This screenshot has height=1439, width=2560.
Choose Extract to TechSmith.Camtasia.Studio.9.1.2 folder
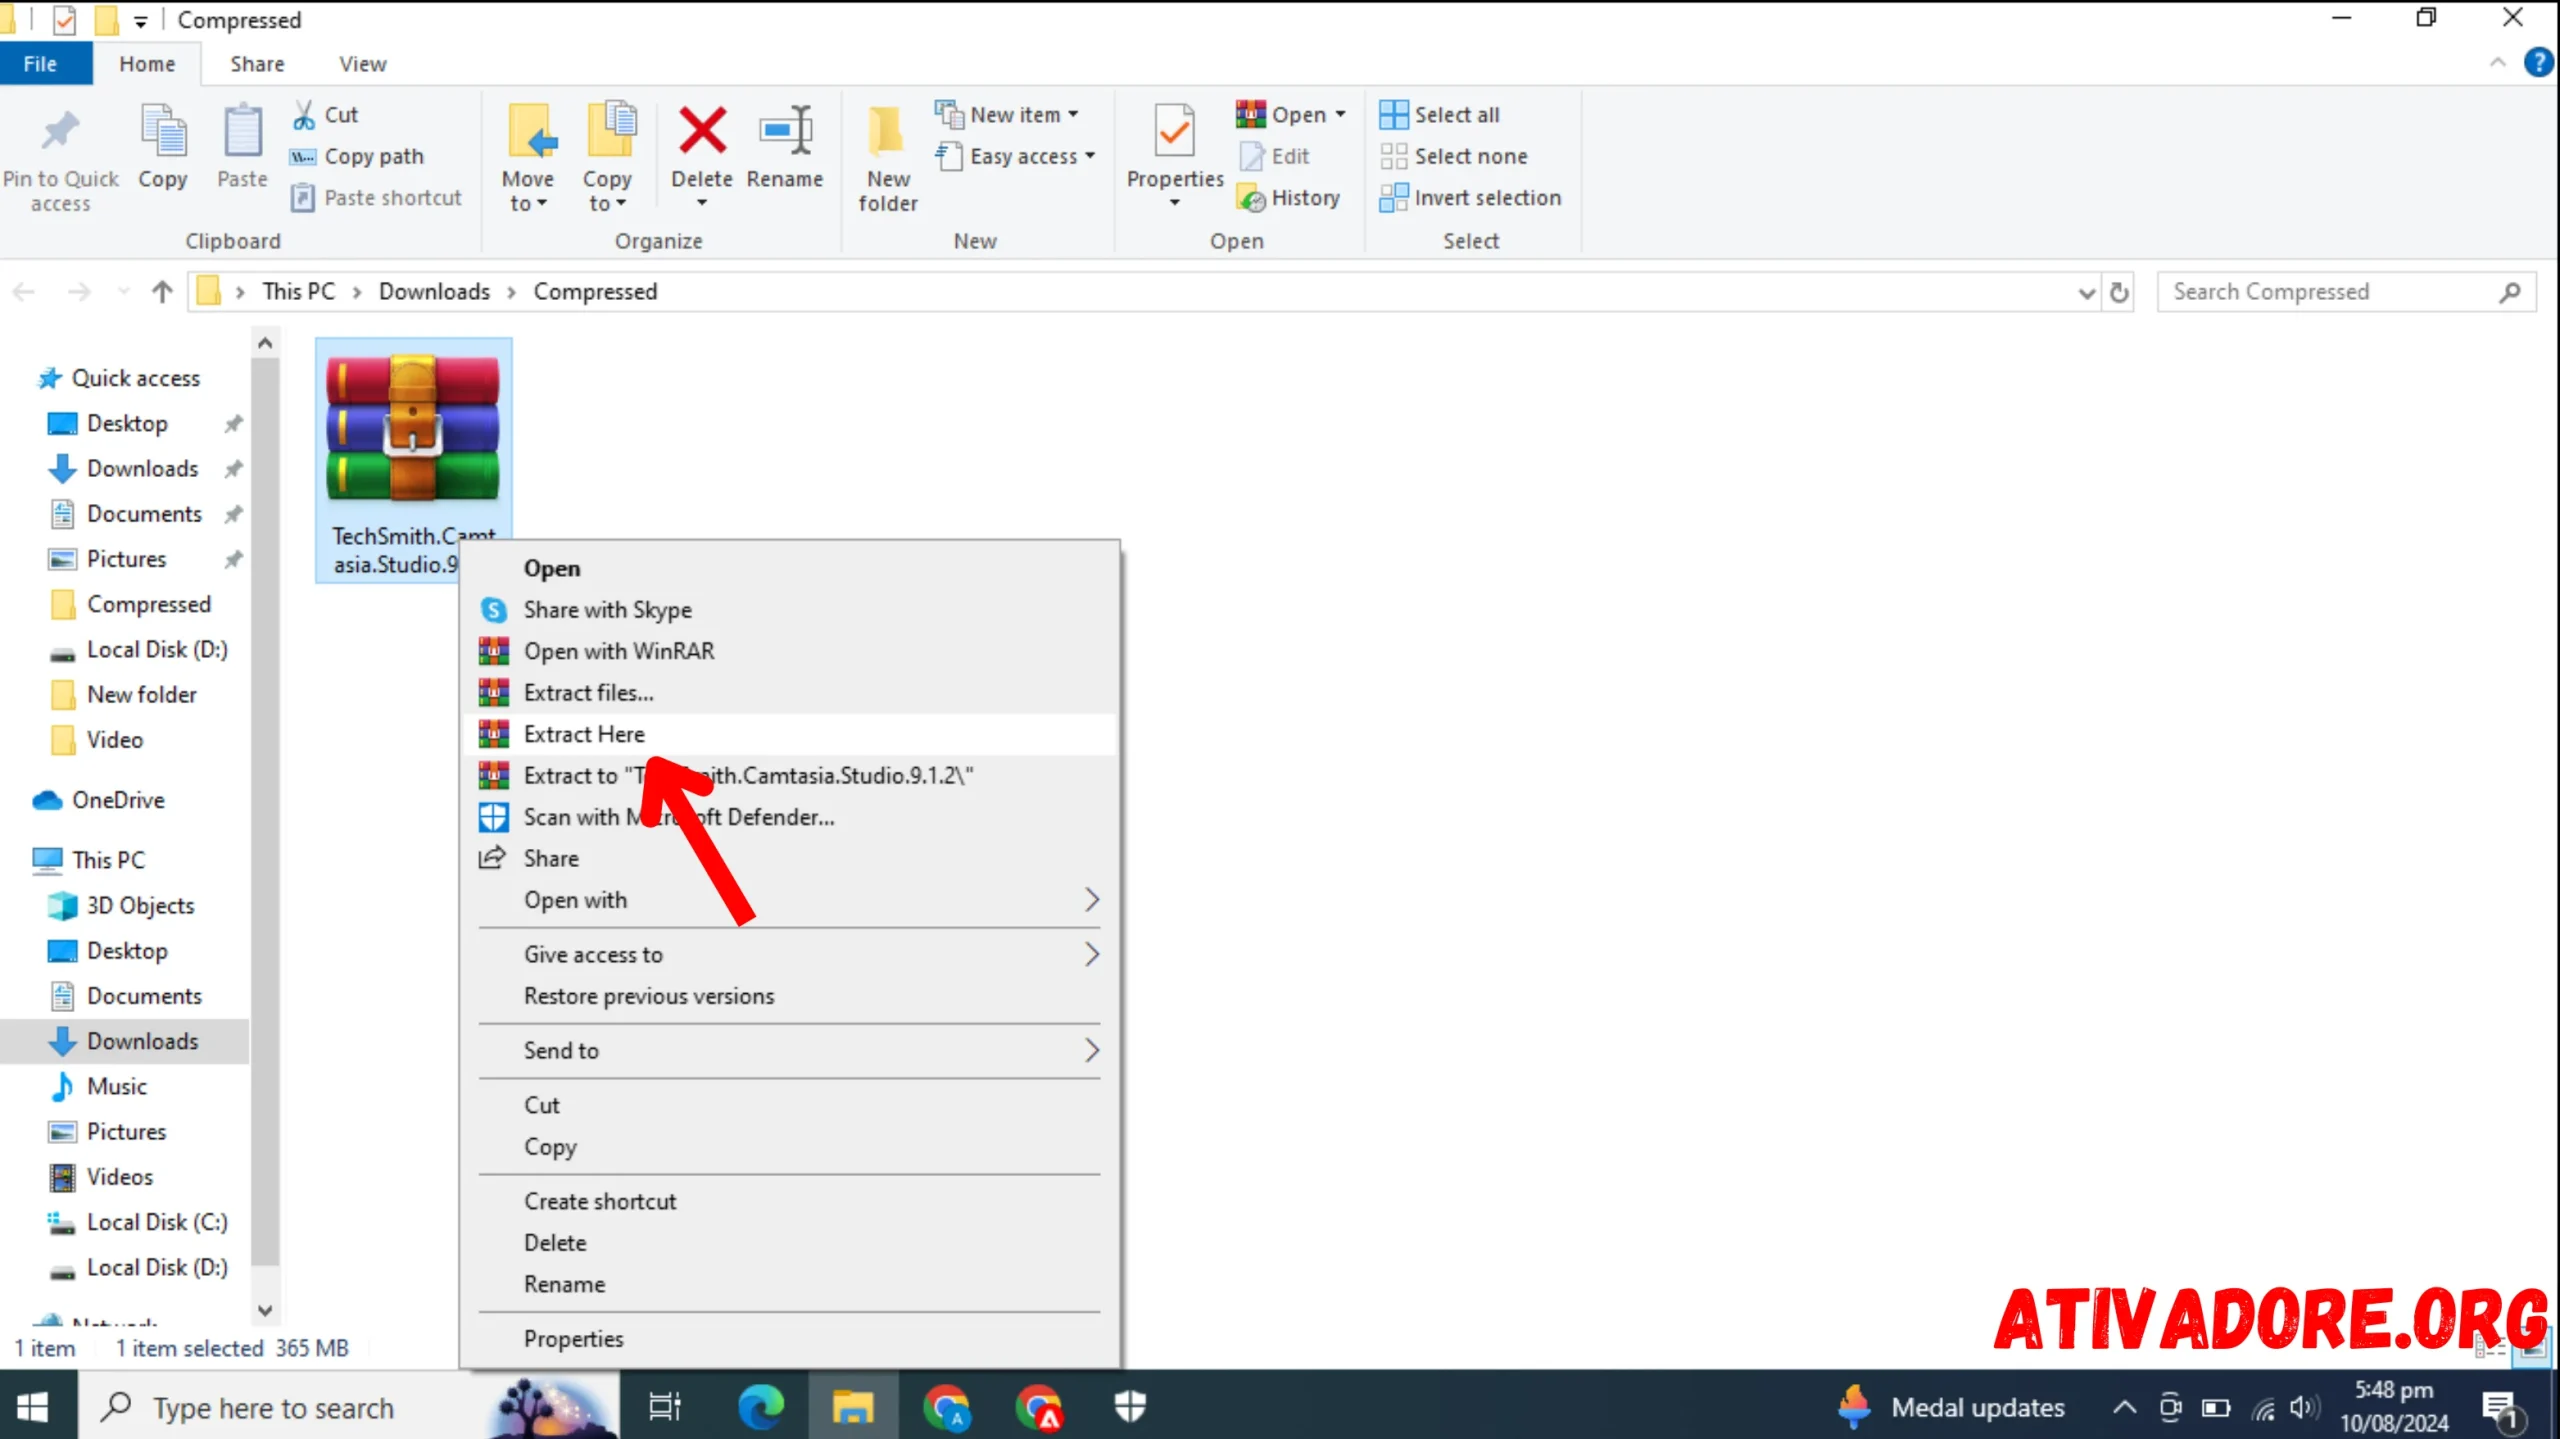[x=790, y=776]
